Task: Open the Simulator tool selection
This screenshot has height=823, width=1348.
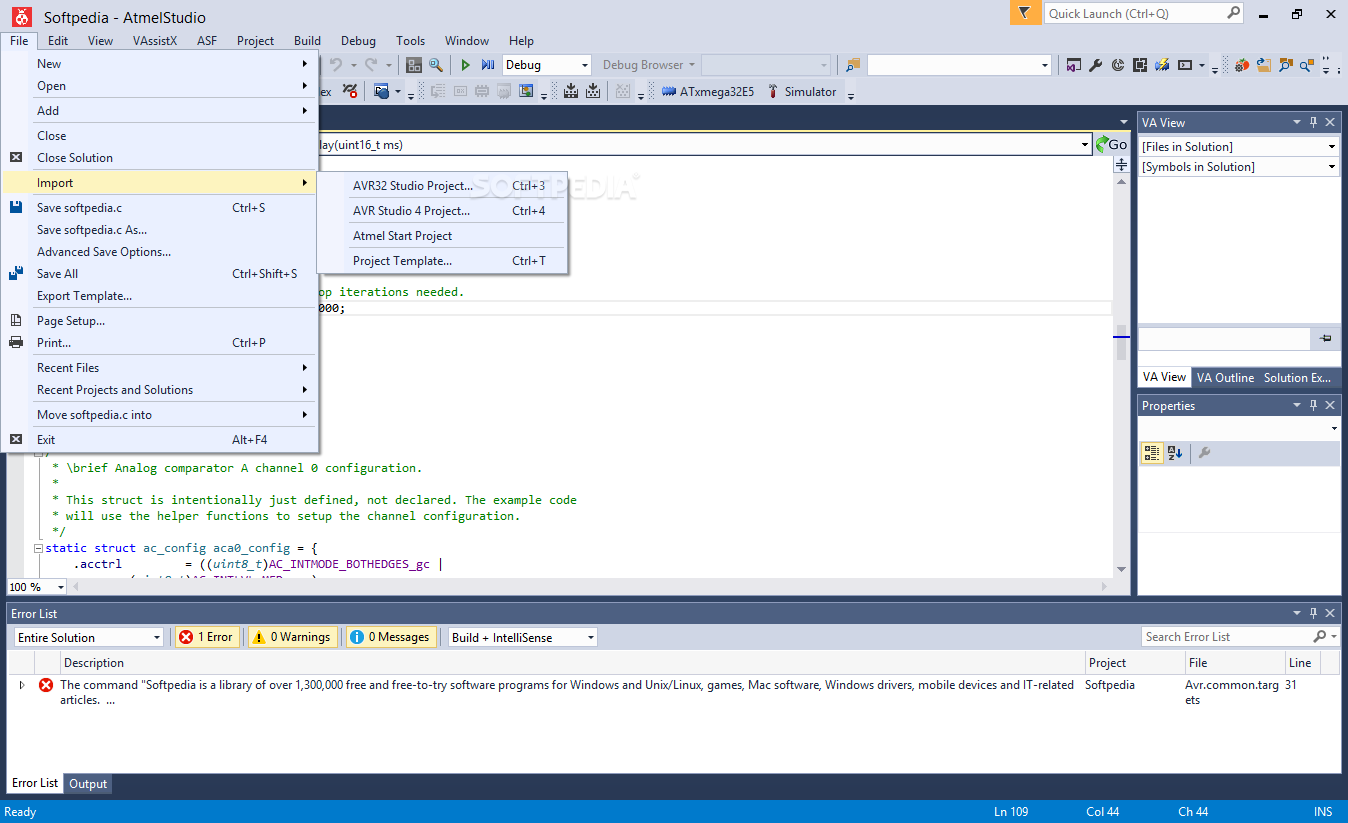Action: point(802,91)
